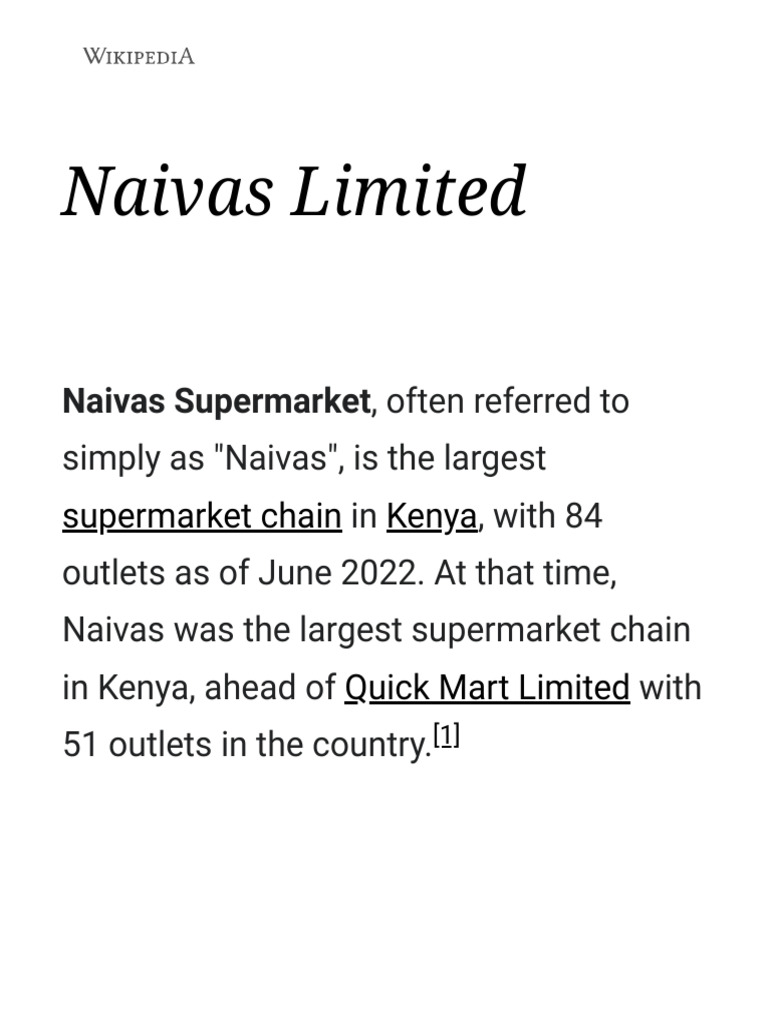Open the 'supermarket chain' link
This screenshot has height=1024, width=768.
202,516
